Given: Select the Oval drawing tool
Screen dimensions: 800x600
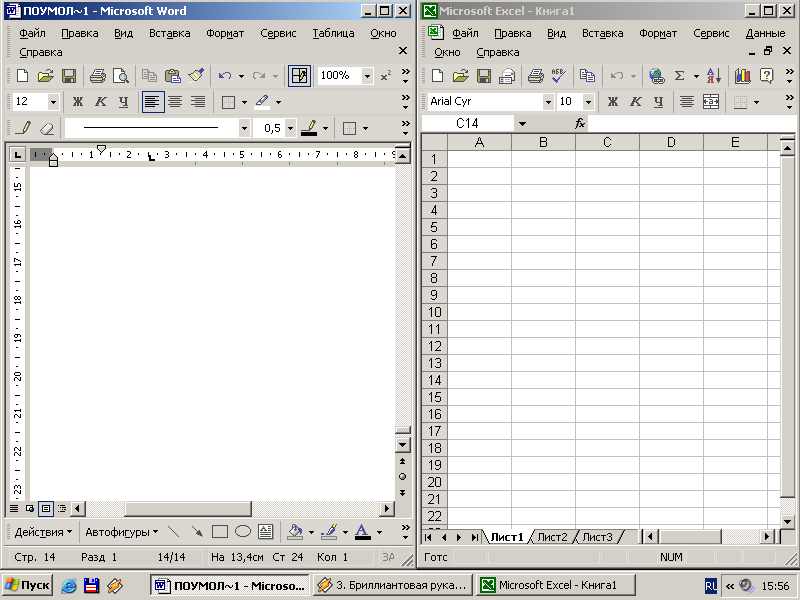Looking at the screenshot, I should tap(243, 532).
